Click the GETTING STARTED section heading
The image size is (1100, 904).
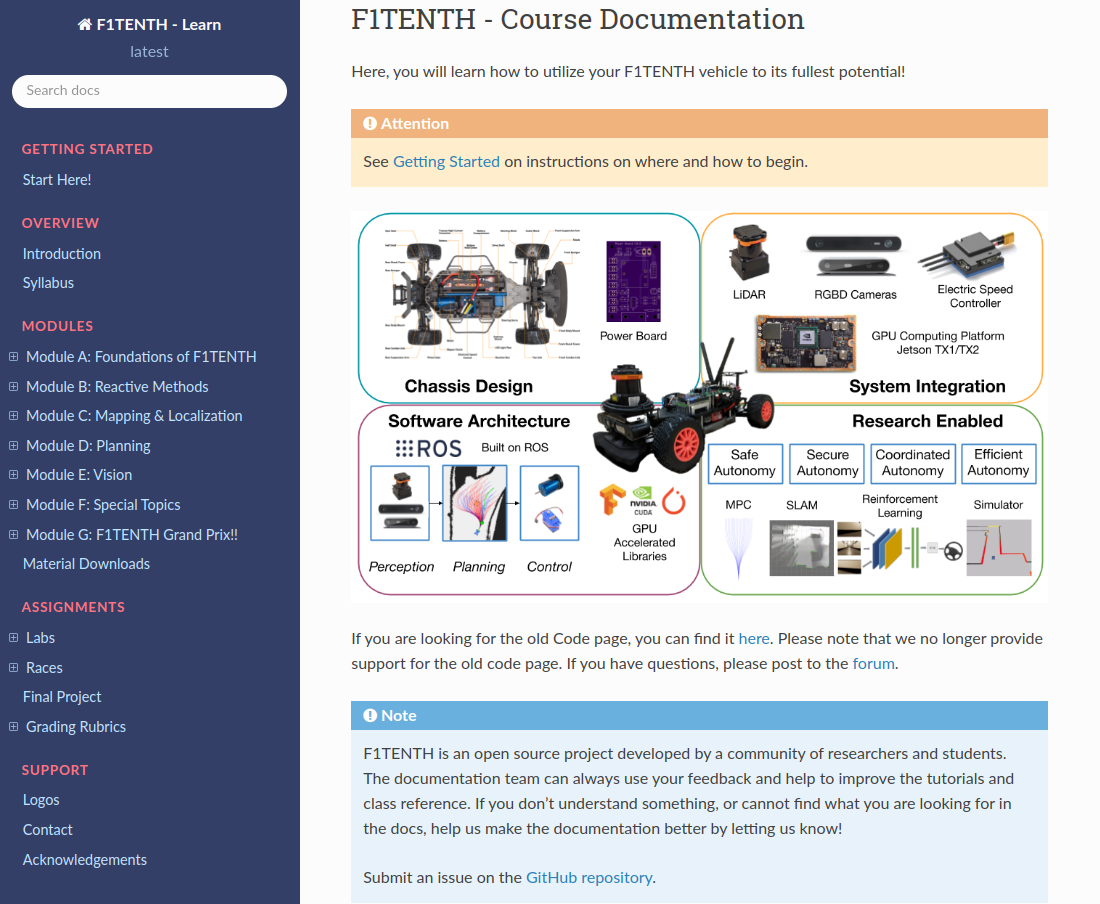click(x=87, y=149)
